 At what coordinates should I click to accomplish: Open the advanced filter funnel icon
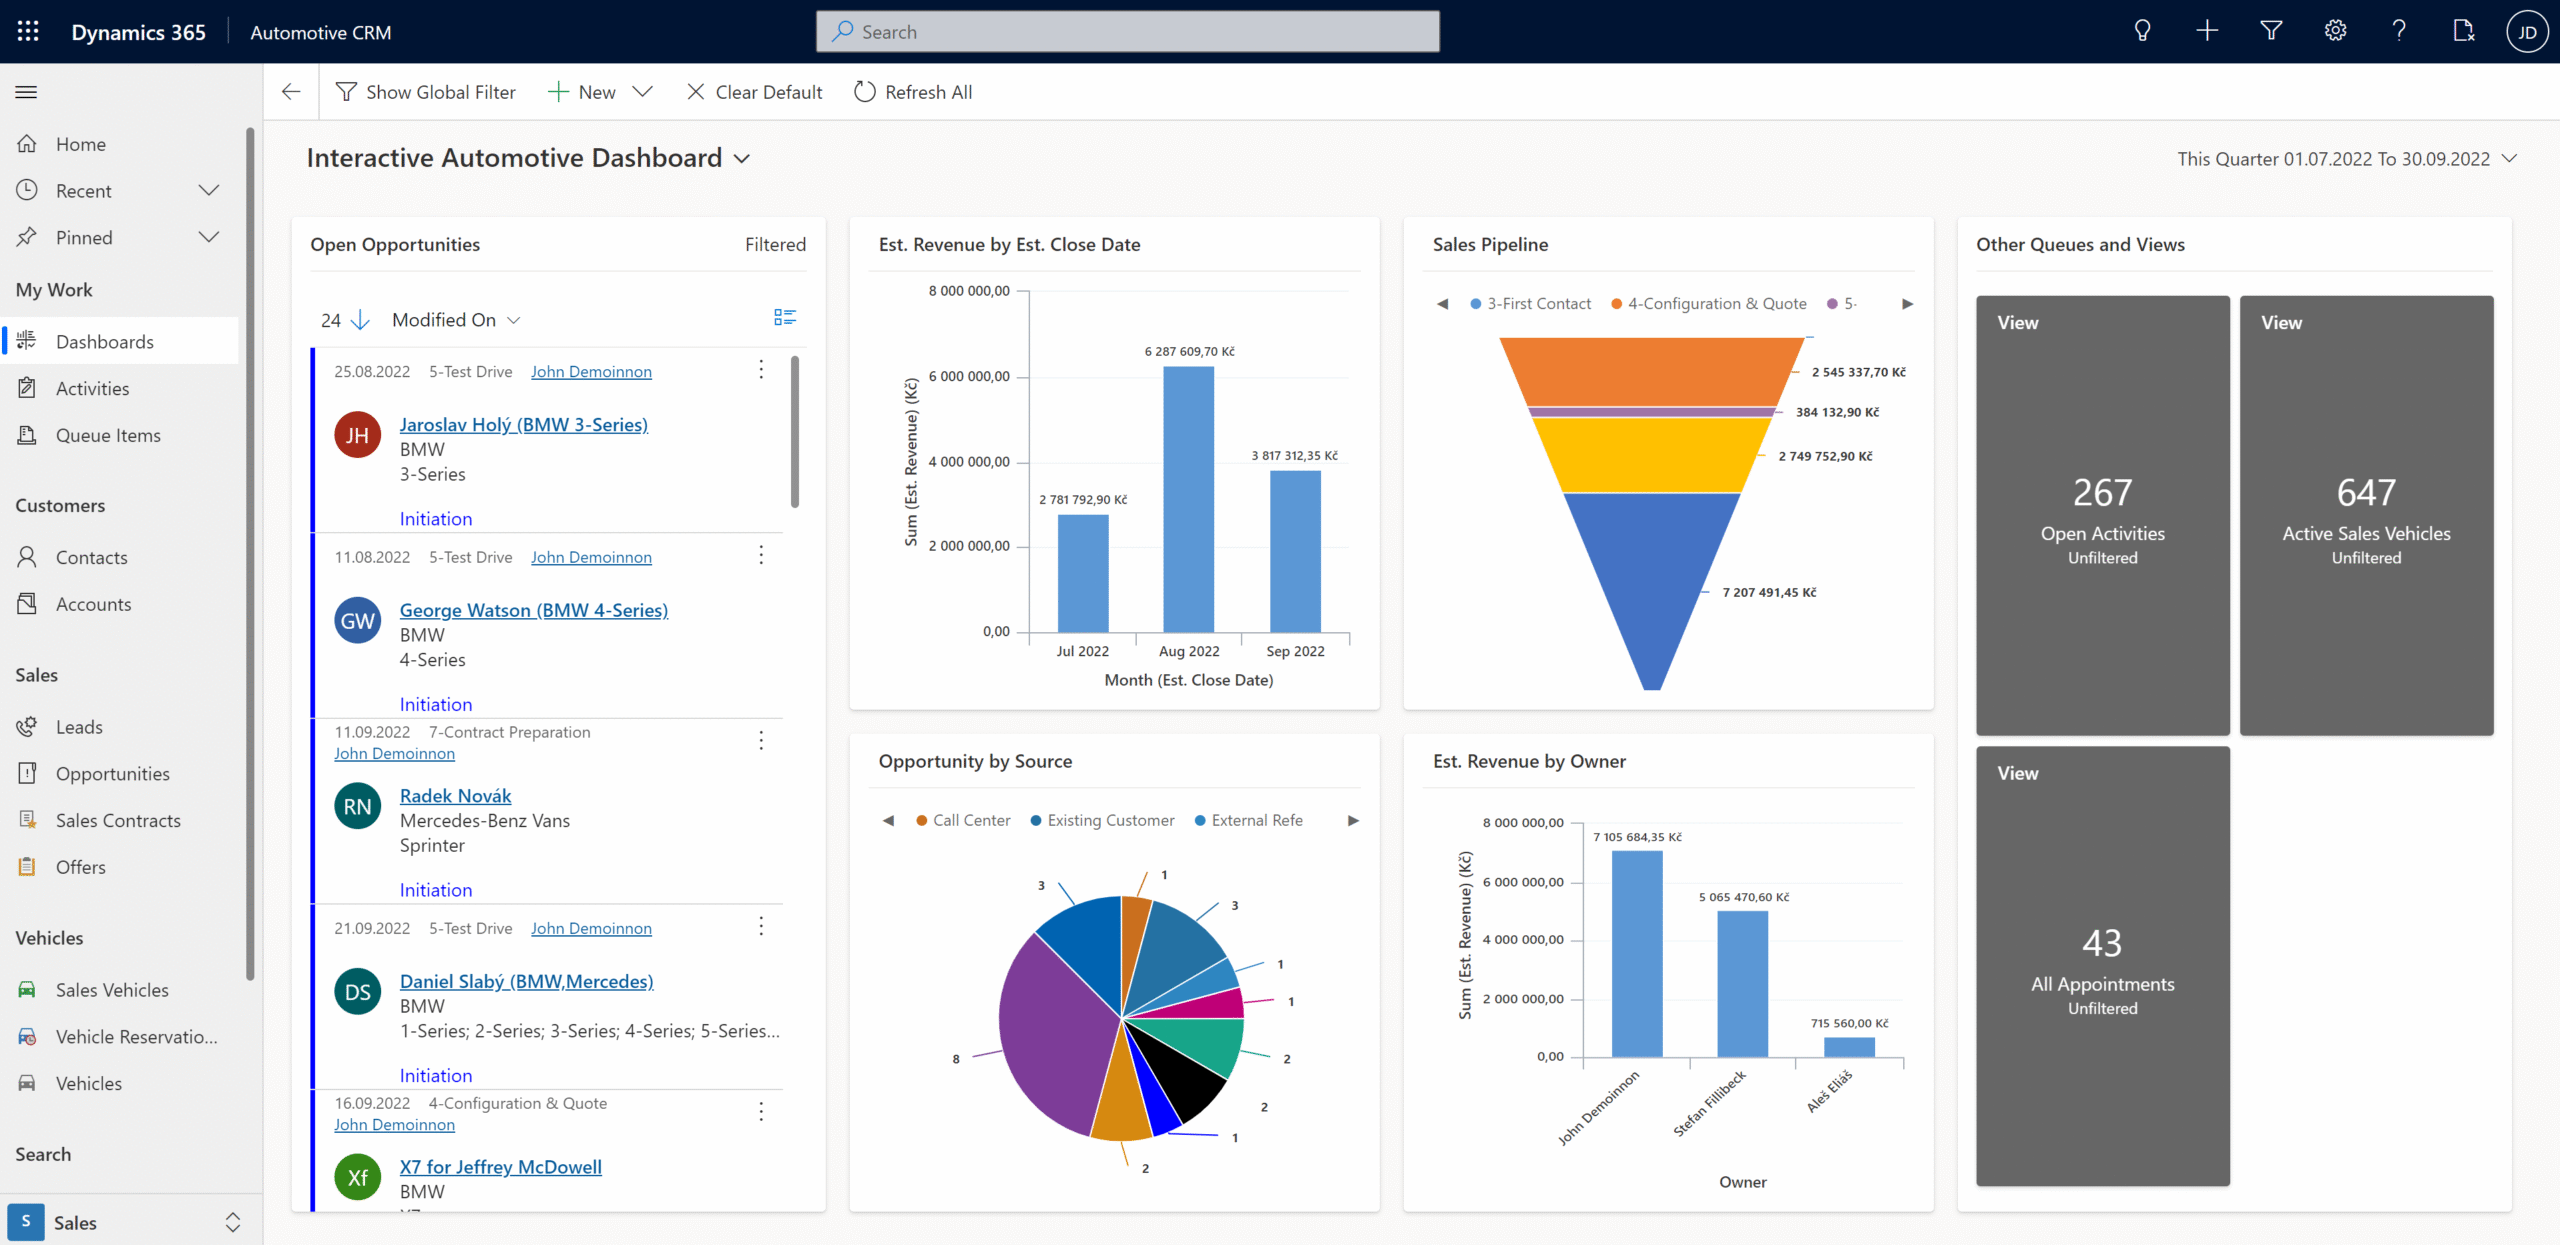[2271, 31]
